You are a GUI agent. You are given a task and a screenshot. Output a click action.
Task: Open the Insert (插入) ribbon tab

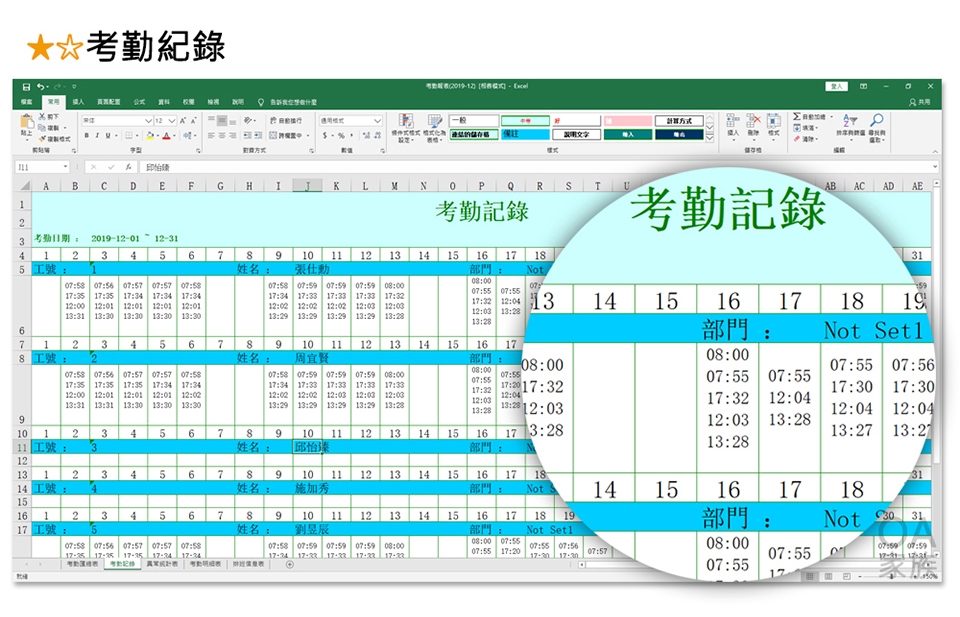[x=77, y=102]
